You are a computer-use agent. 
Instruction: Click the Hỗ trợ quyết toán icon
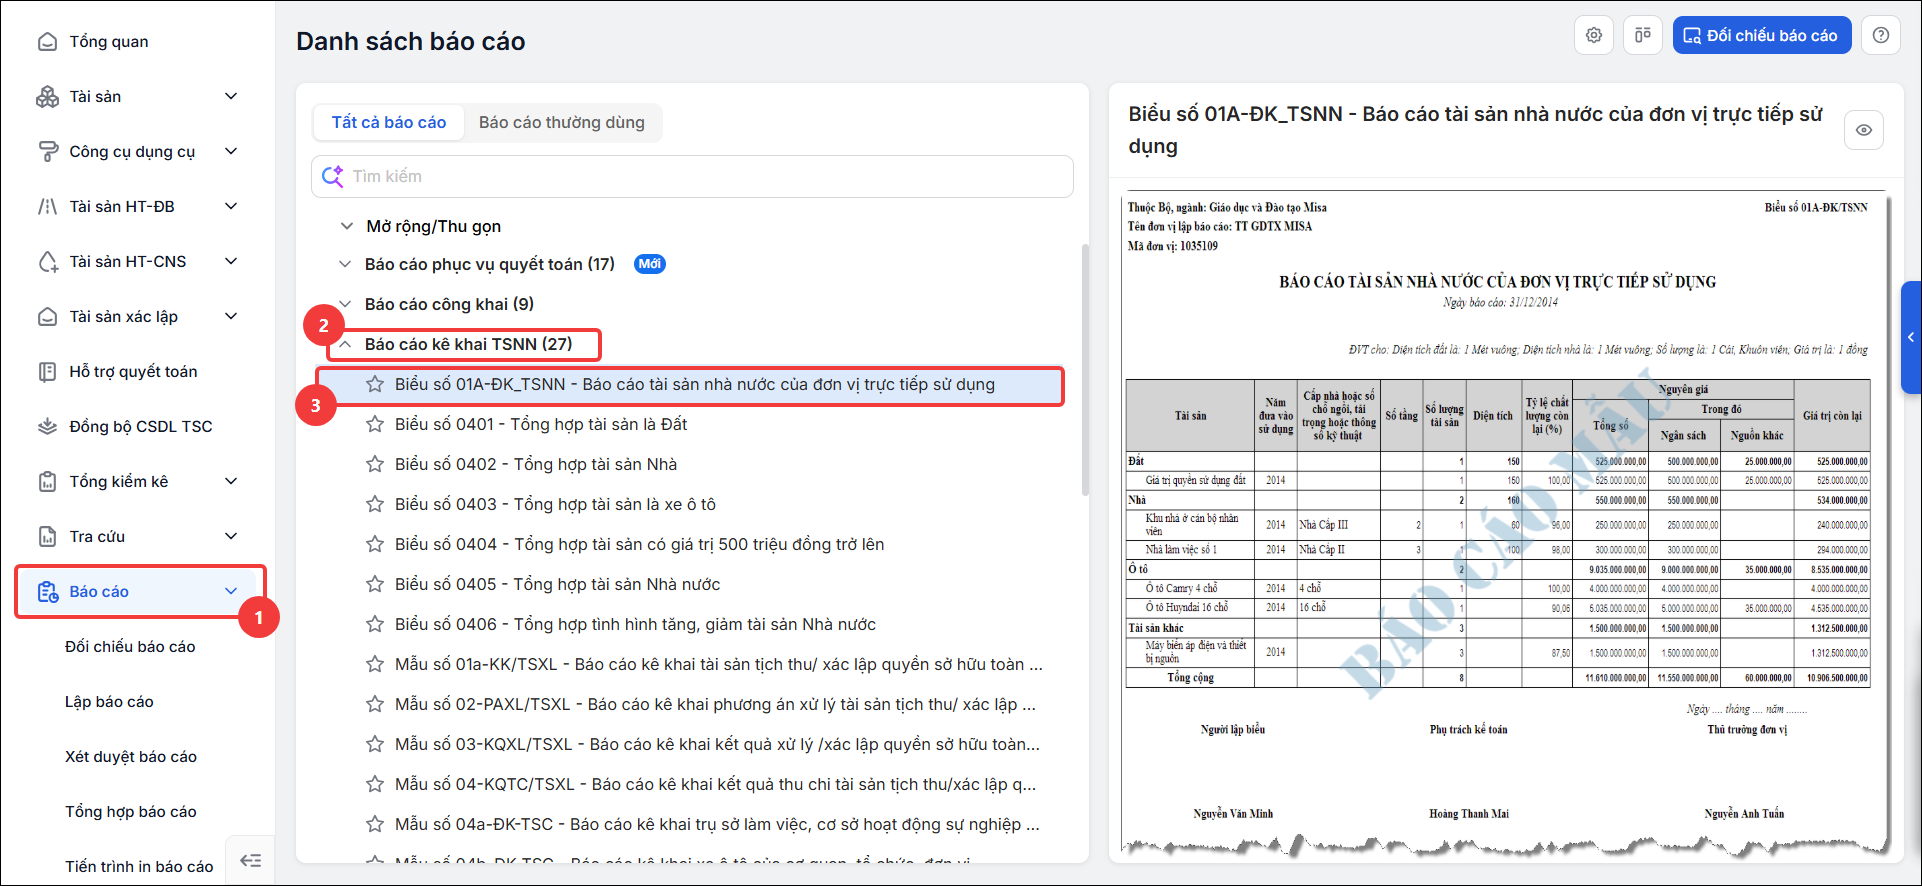pos(47,372)
